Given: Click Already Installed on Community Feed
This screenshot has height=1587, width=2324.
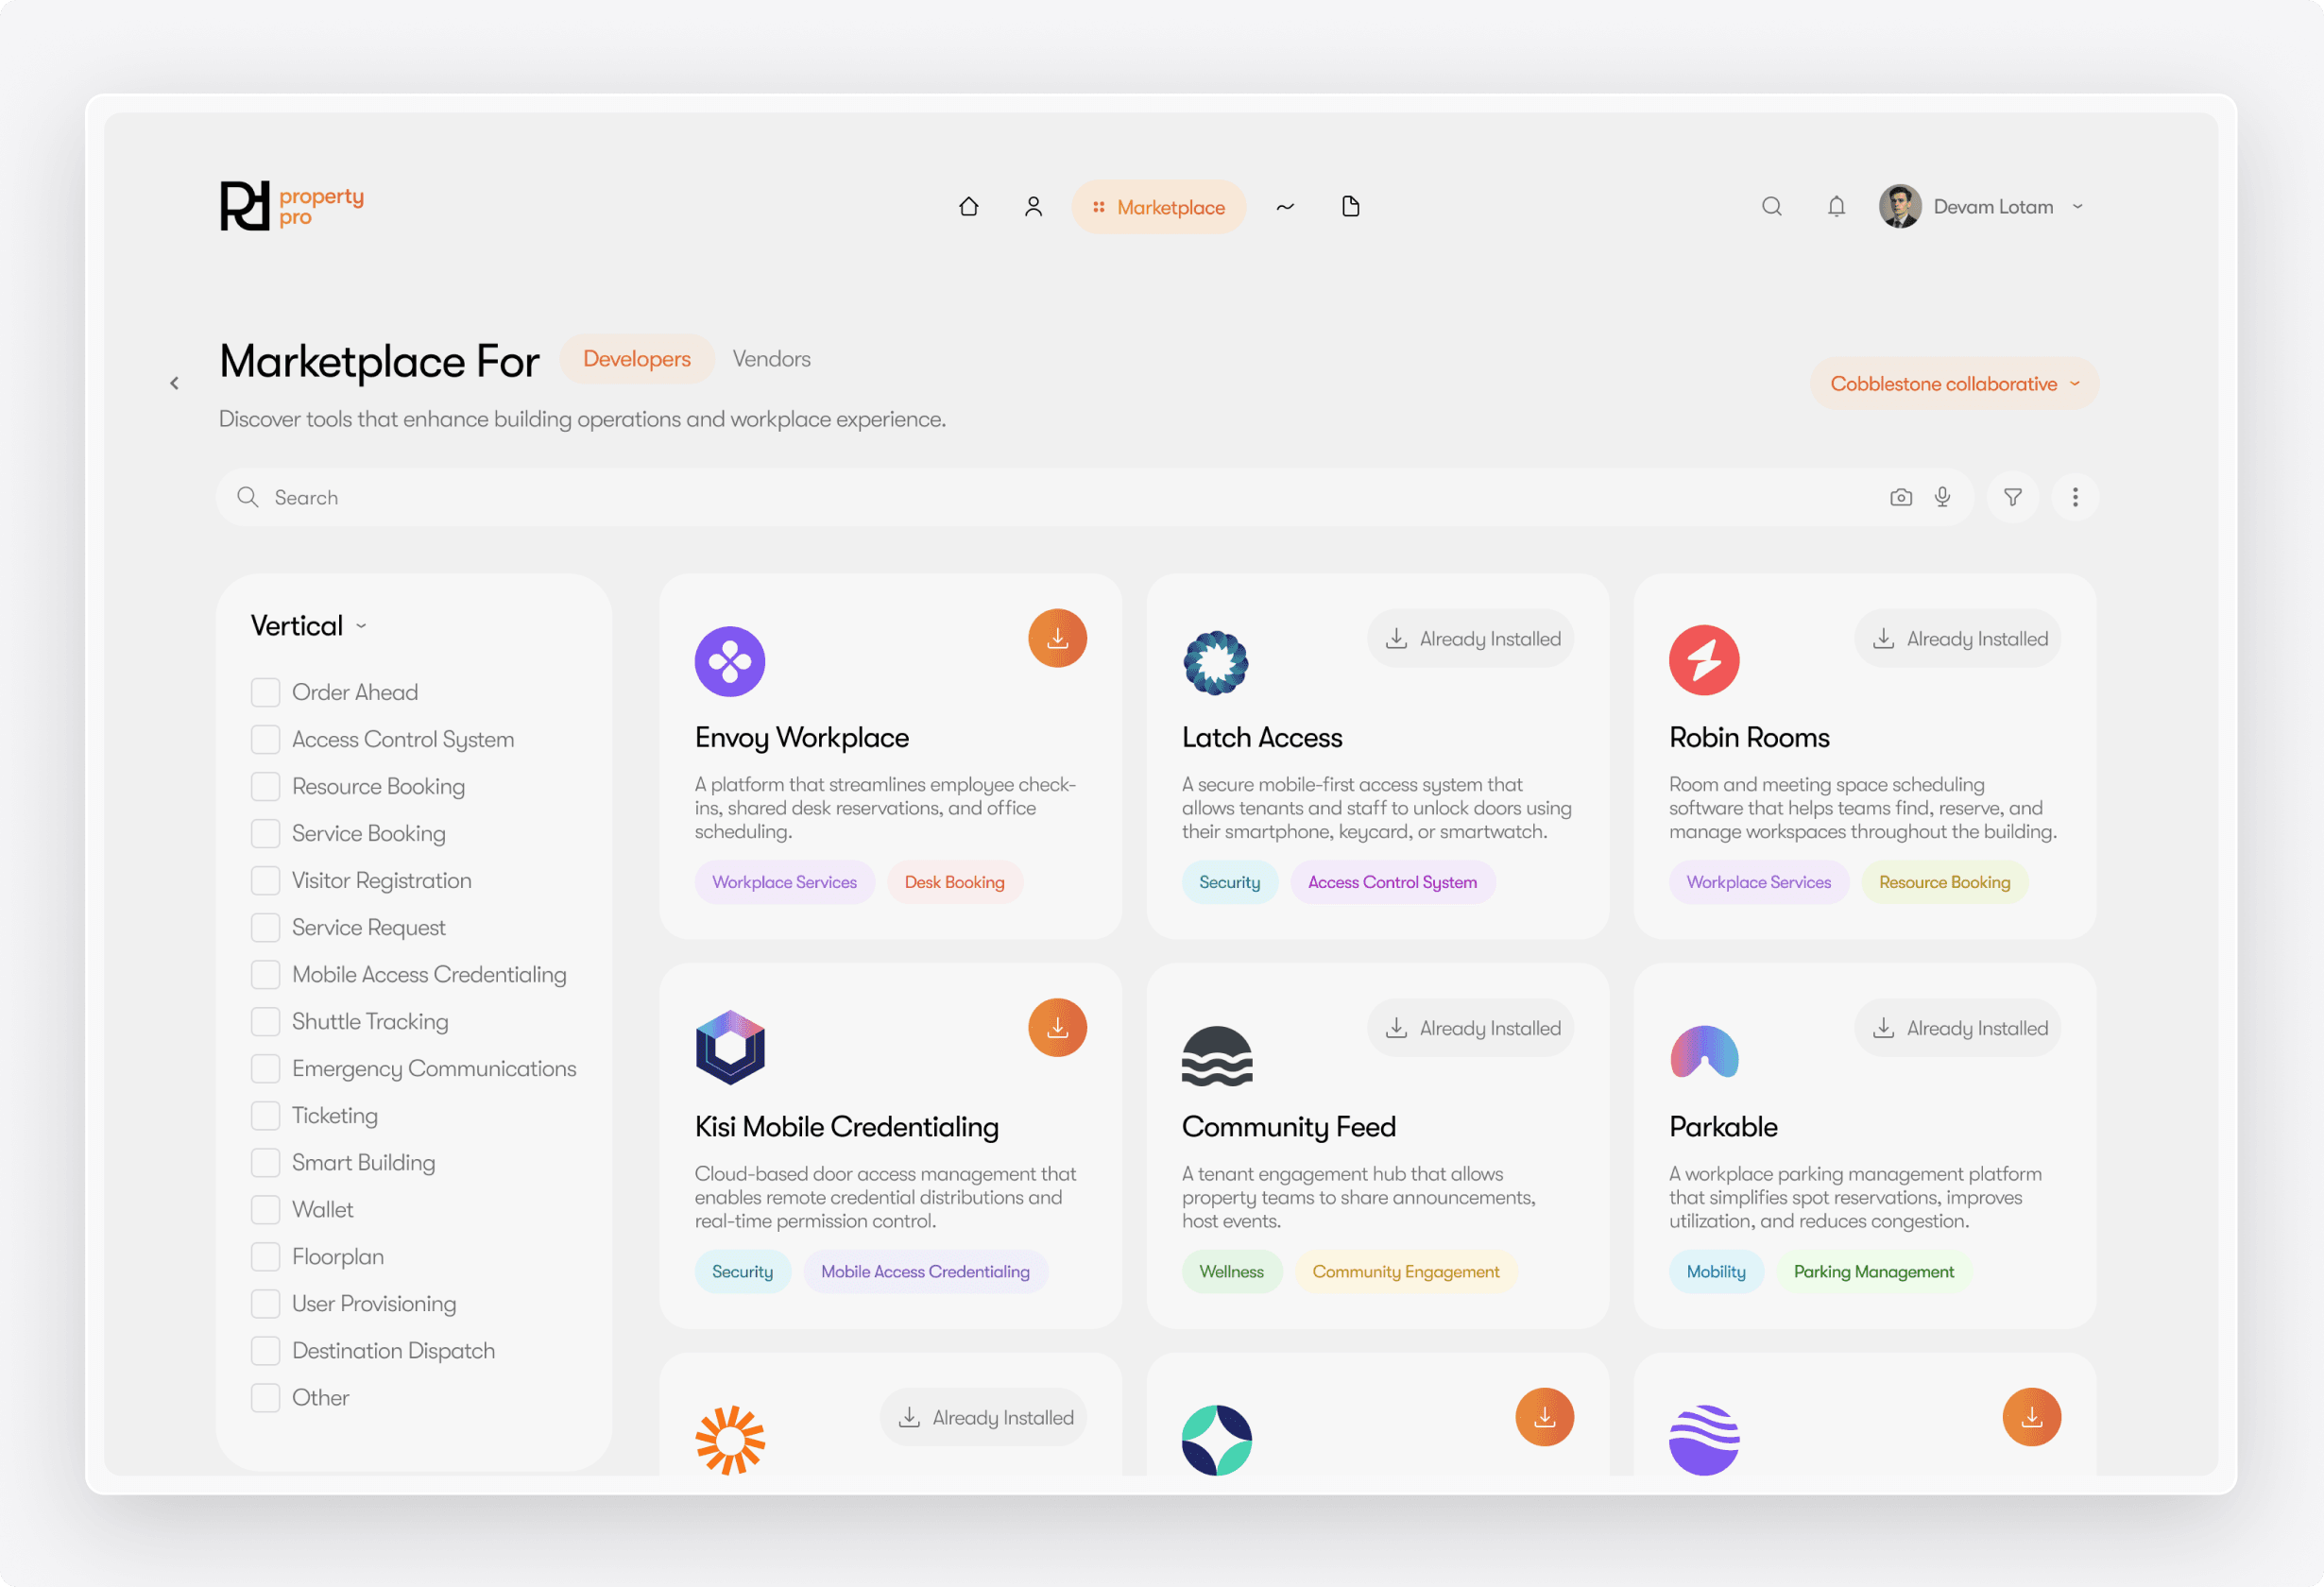Looking at the screenshot, I should tap(1470, 1027).
